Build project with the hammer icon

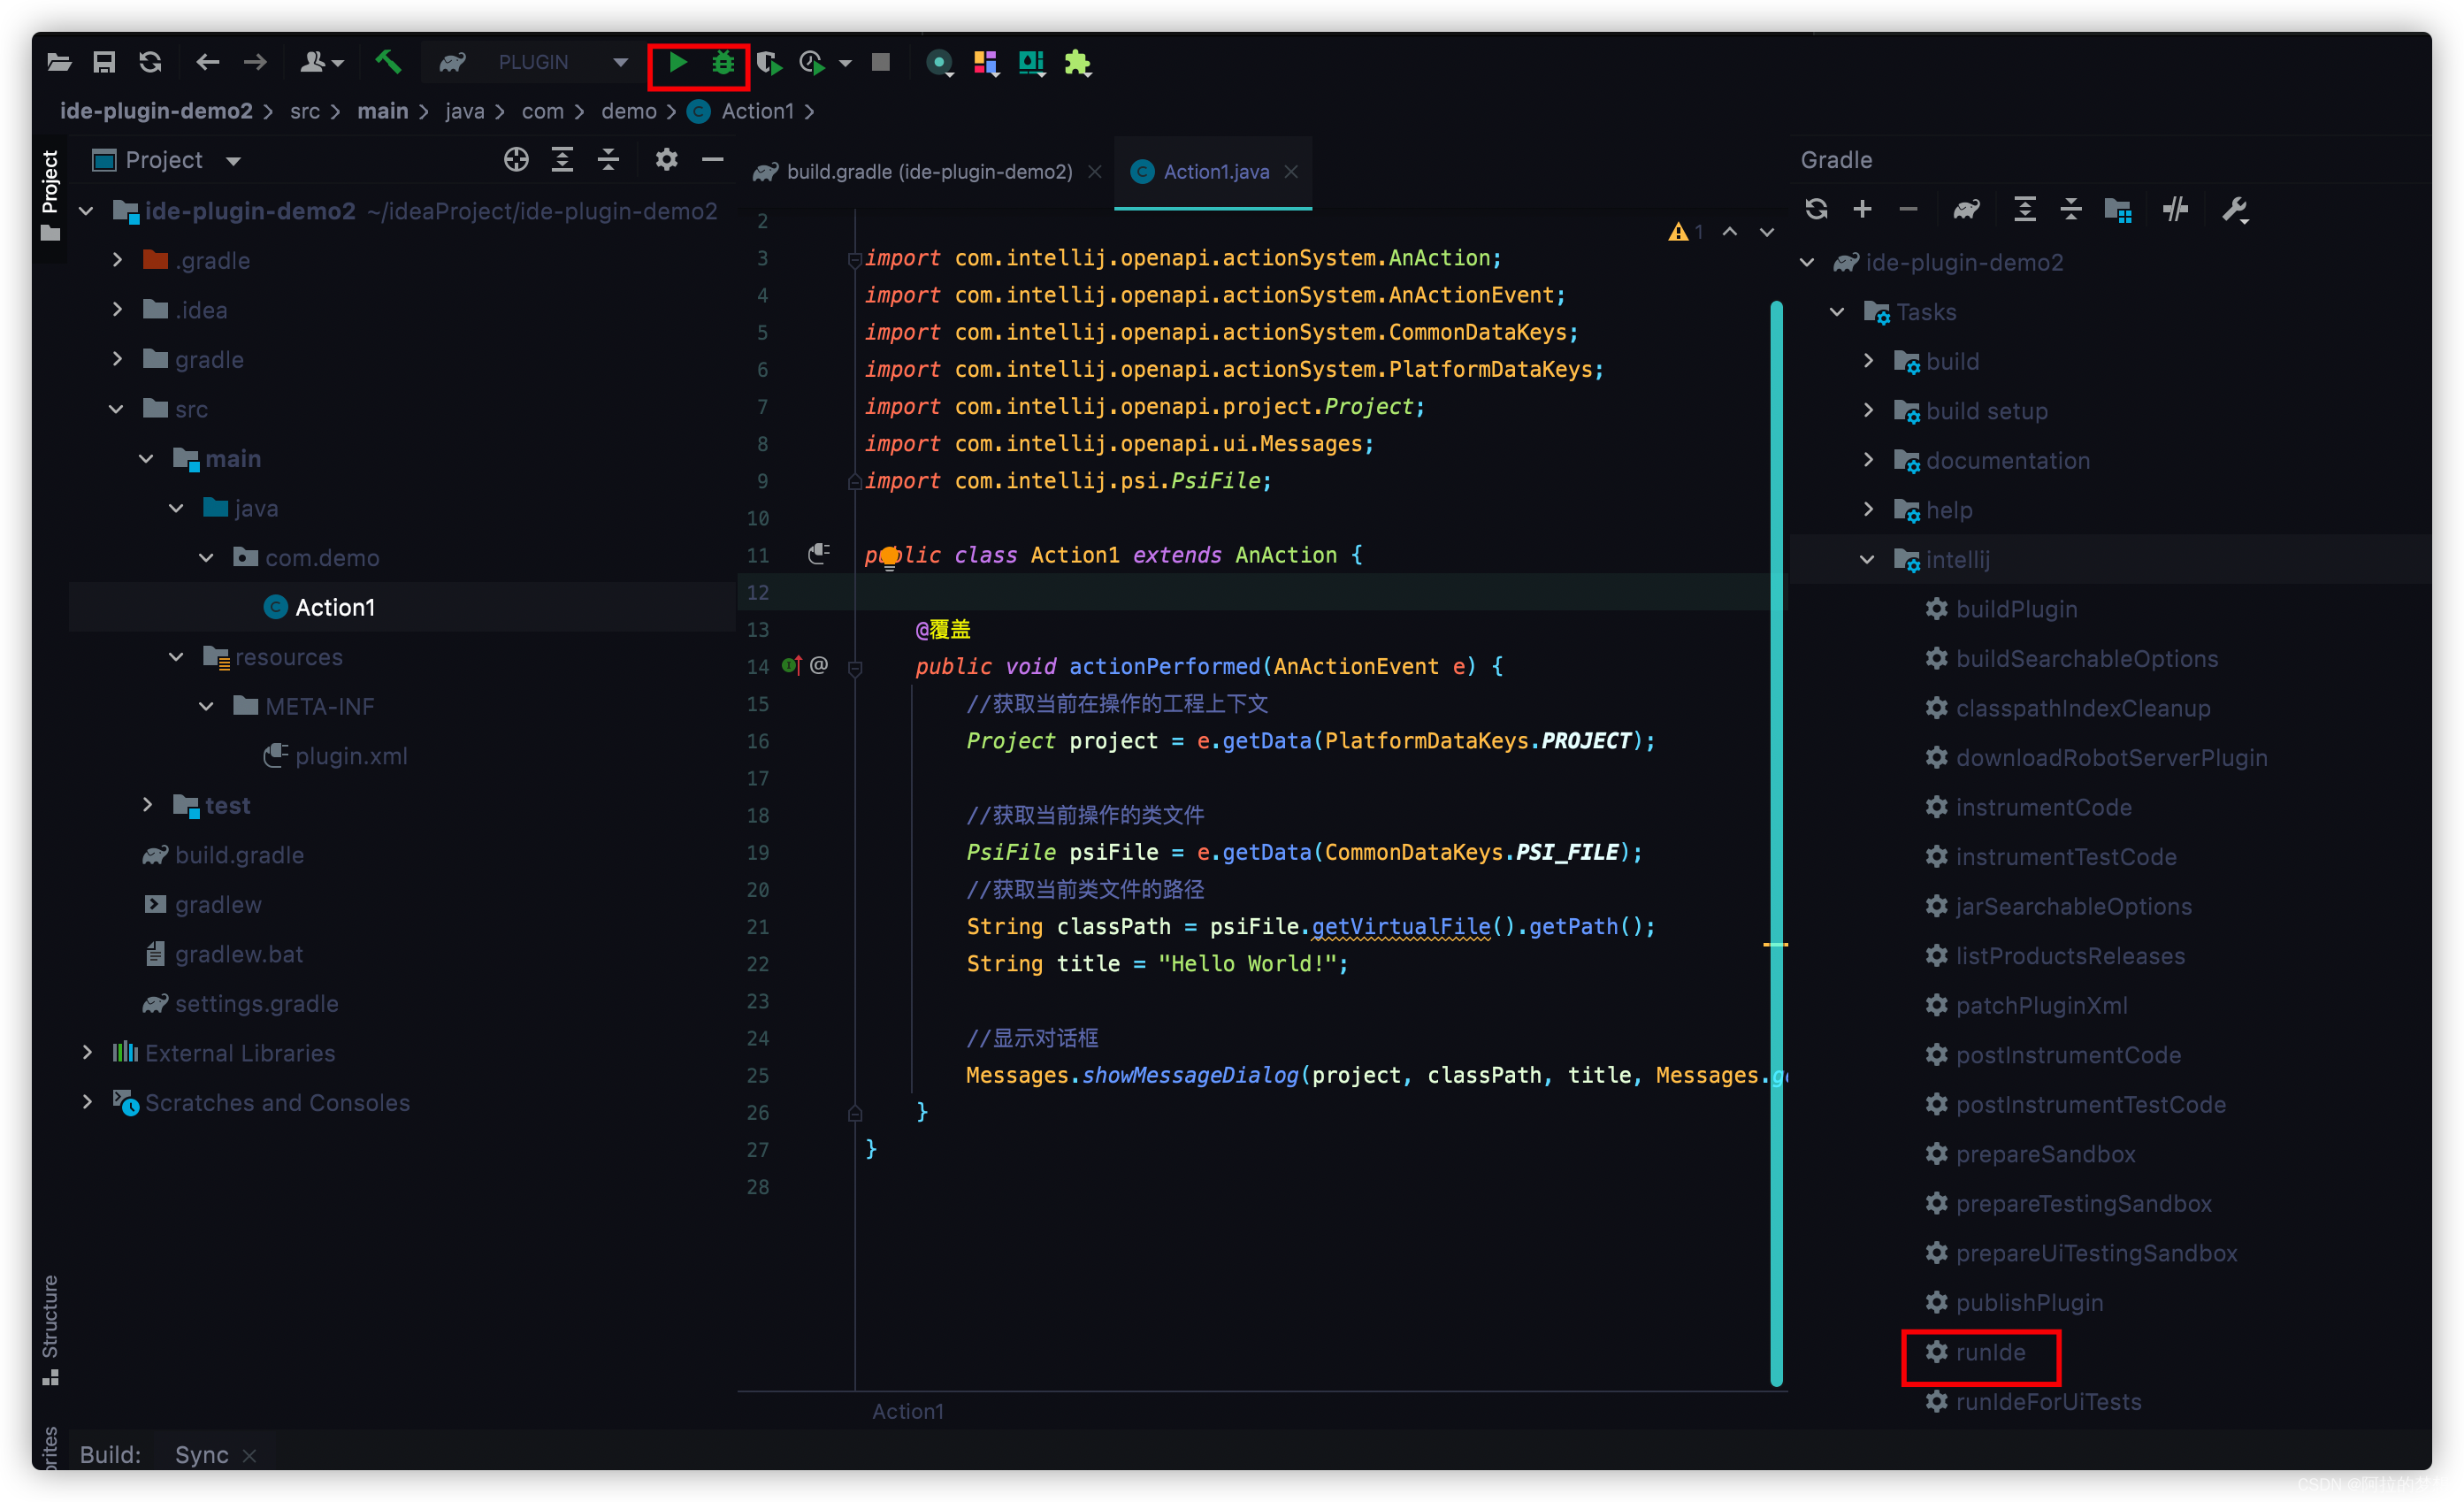tap(388, 62)
